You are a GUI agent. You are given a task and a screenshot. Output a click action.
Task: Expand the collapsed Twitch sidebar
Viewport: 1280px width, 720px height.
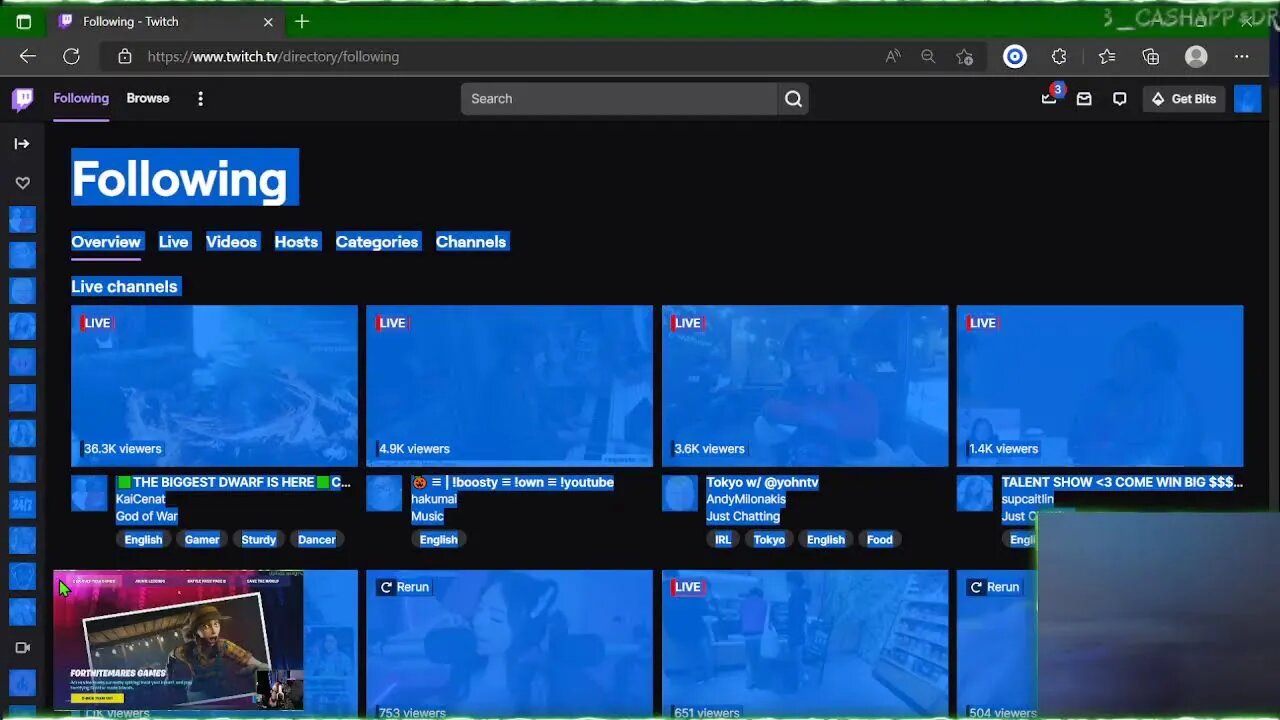click(x=22, y=144)
